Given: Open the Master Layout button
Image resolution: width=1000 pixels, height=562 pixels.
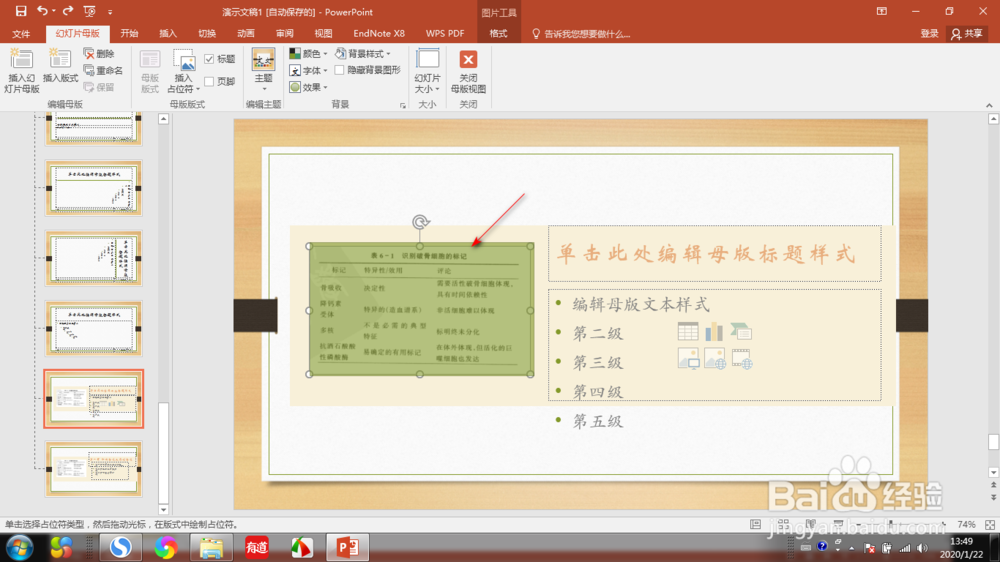Looking at the screenshot, I should pos(150,71).
